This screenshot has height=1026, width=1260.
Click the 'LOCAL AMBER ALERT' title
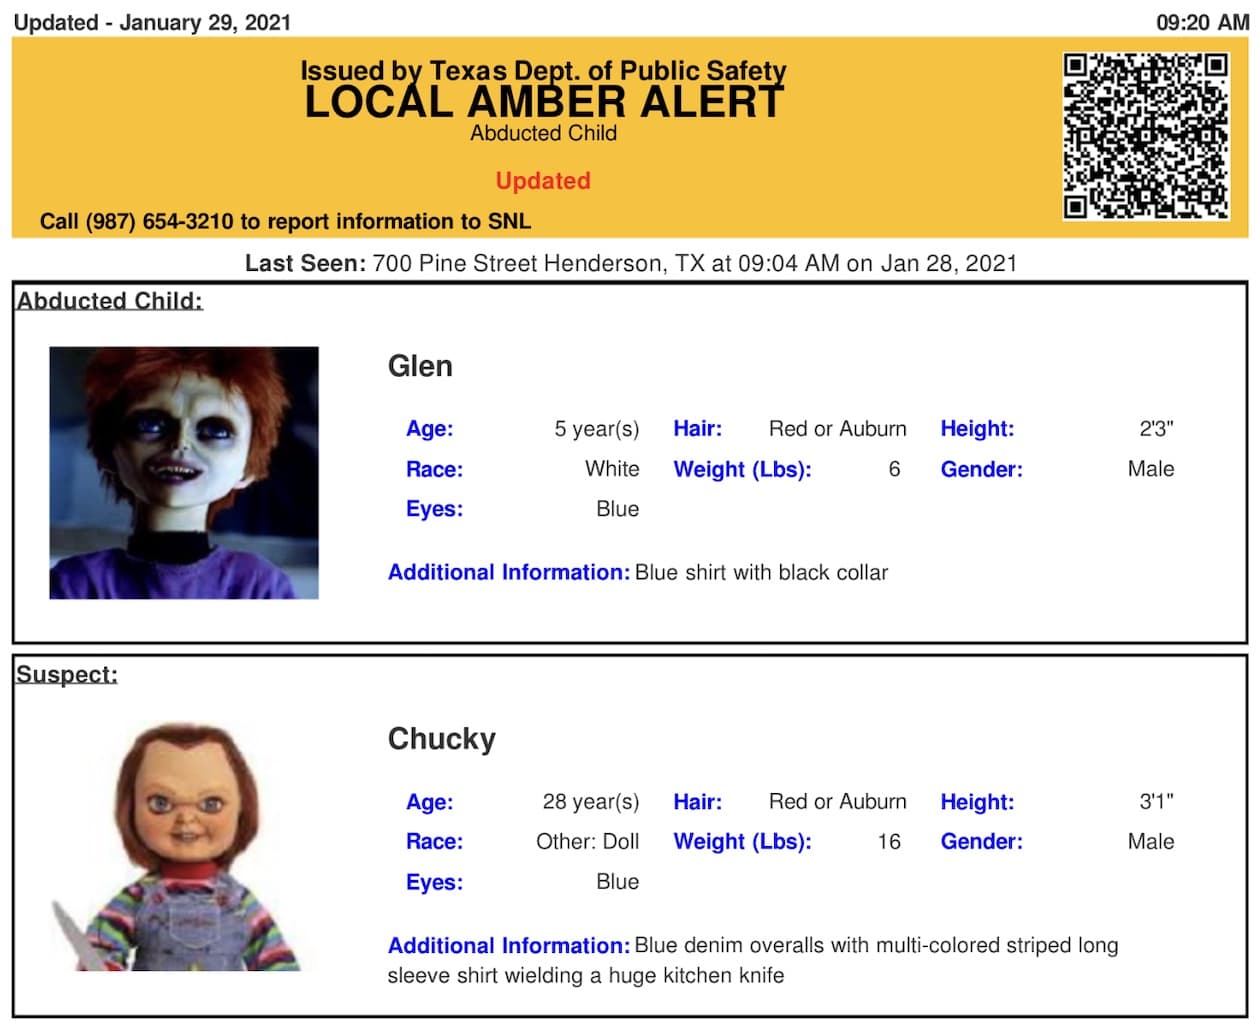pyautogui.click(x=544, y=102)
